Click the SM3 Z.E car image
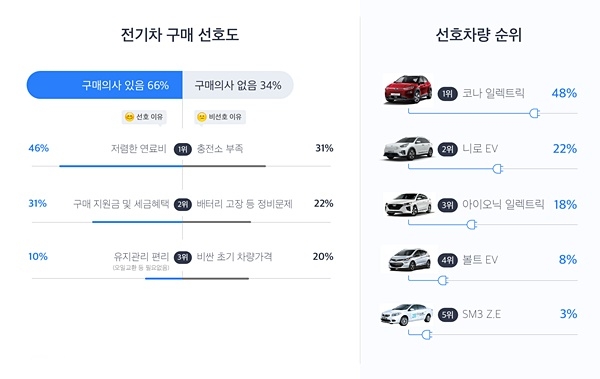600x379 pixels. pyautogui.click(x=407, y=315)
